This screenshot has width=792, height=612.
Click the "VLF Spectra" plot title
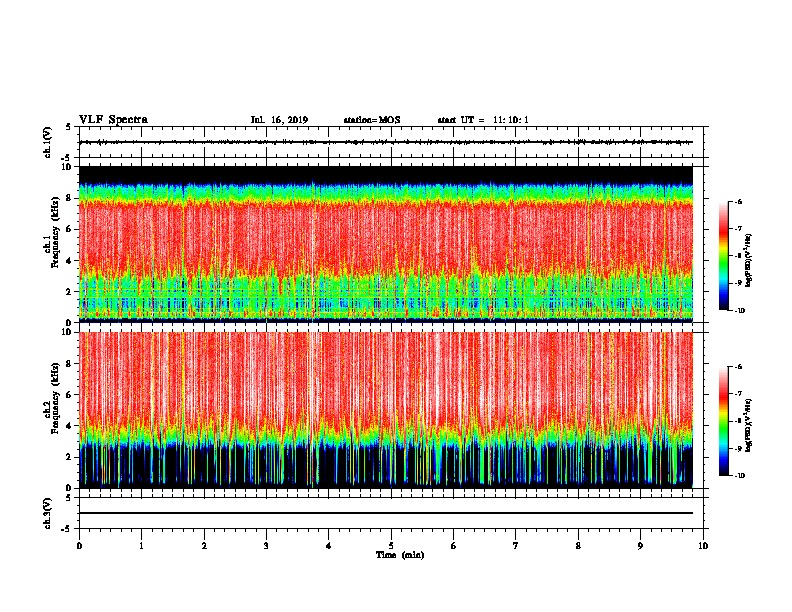113,119
